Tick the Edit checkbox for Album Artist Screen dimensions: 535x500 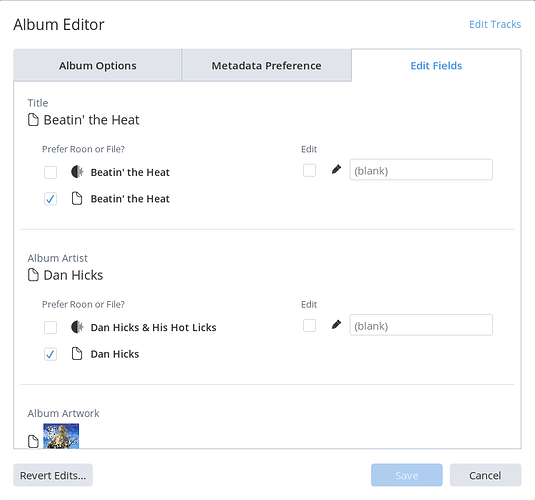pos(309,326)
